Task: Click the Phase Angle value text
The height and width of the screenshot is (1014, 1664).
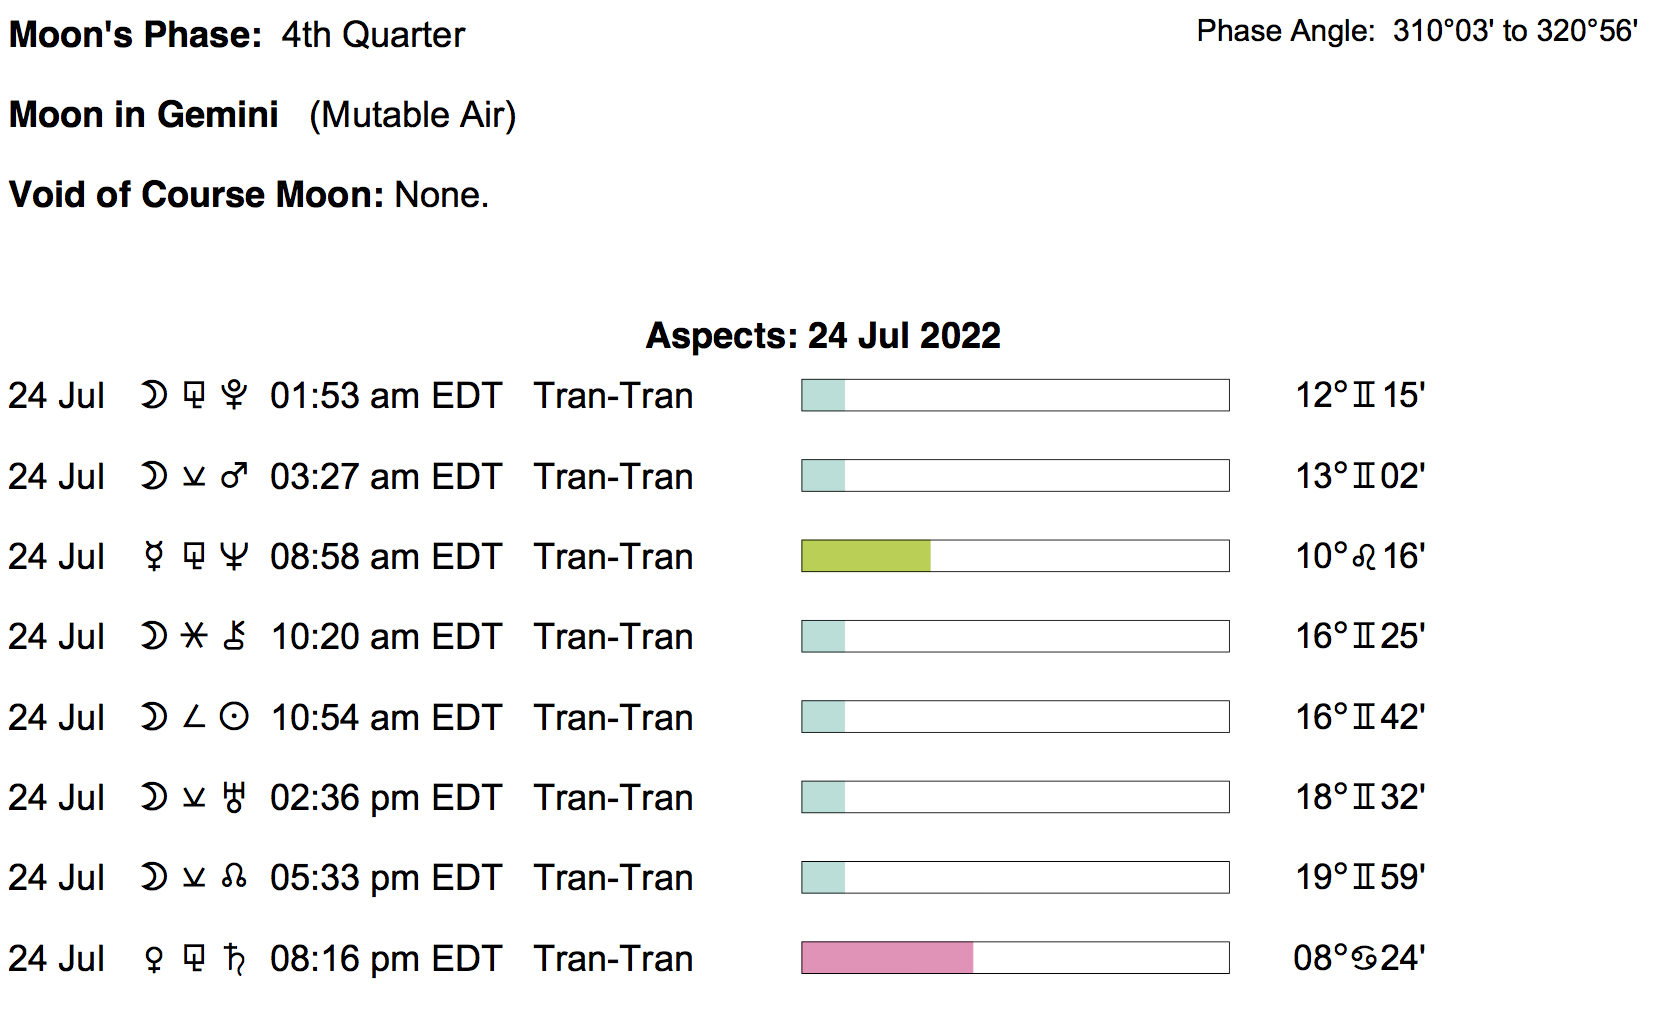Action: [x=1514, y=31]
